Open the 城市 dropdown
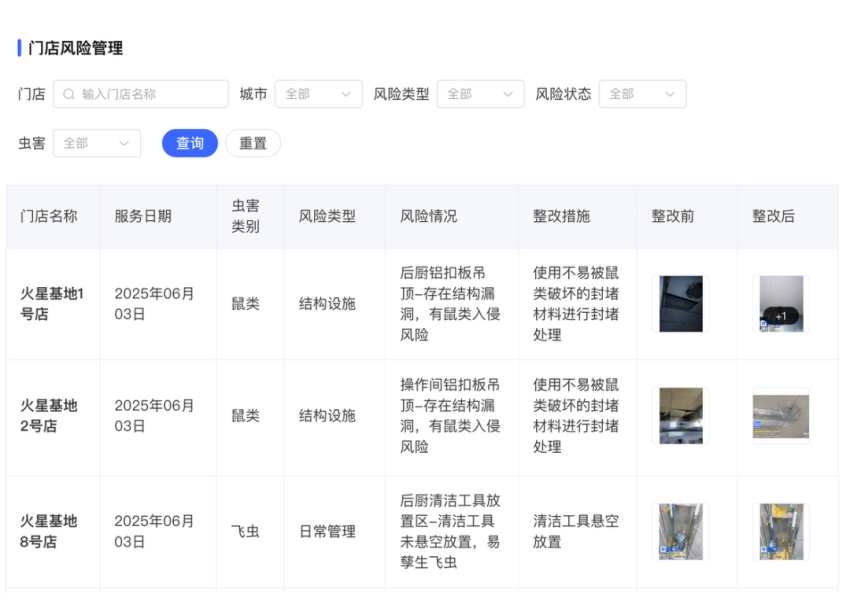850x615 pixels. tap(318, 94)
